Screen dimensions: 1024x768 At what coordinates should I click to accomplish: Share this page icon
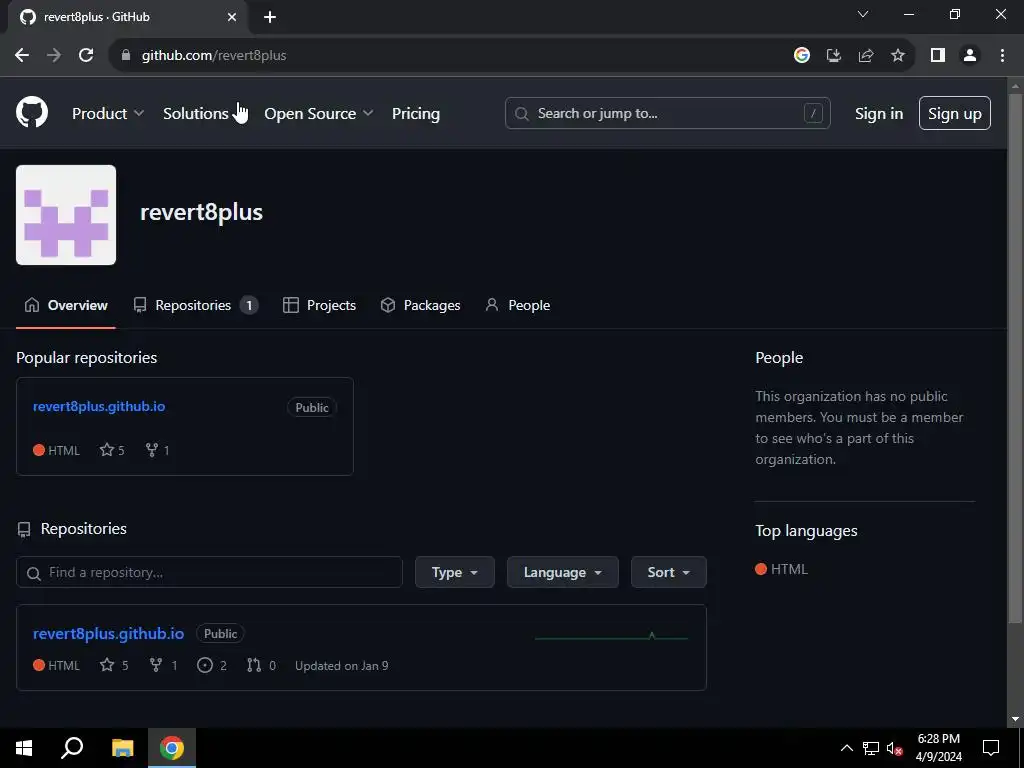coord(866,56)
